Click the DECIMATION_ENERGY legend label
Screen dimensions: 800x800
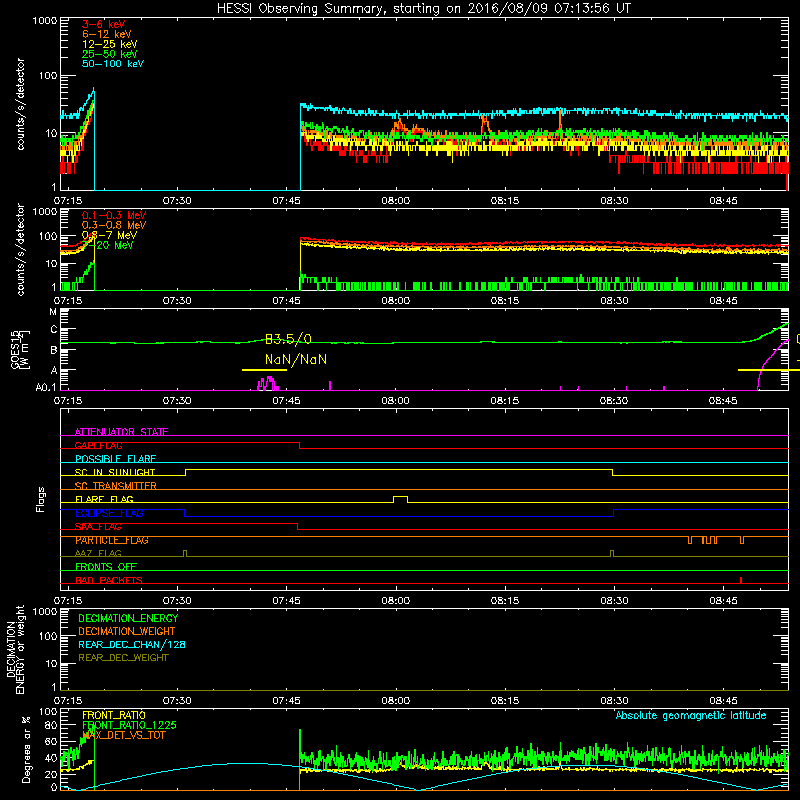pos(128,618)
